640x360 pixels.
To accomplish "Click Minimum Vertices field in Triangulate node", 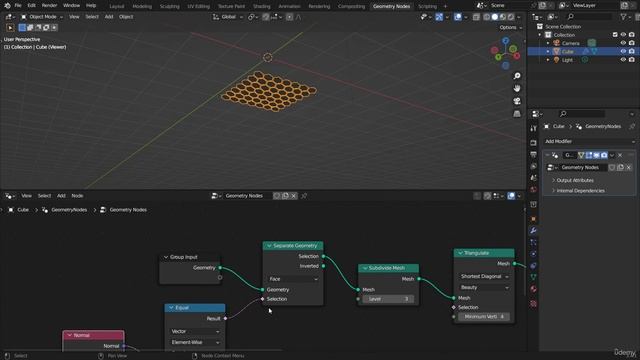I will pyautogui.click(x=484, y=316).
